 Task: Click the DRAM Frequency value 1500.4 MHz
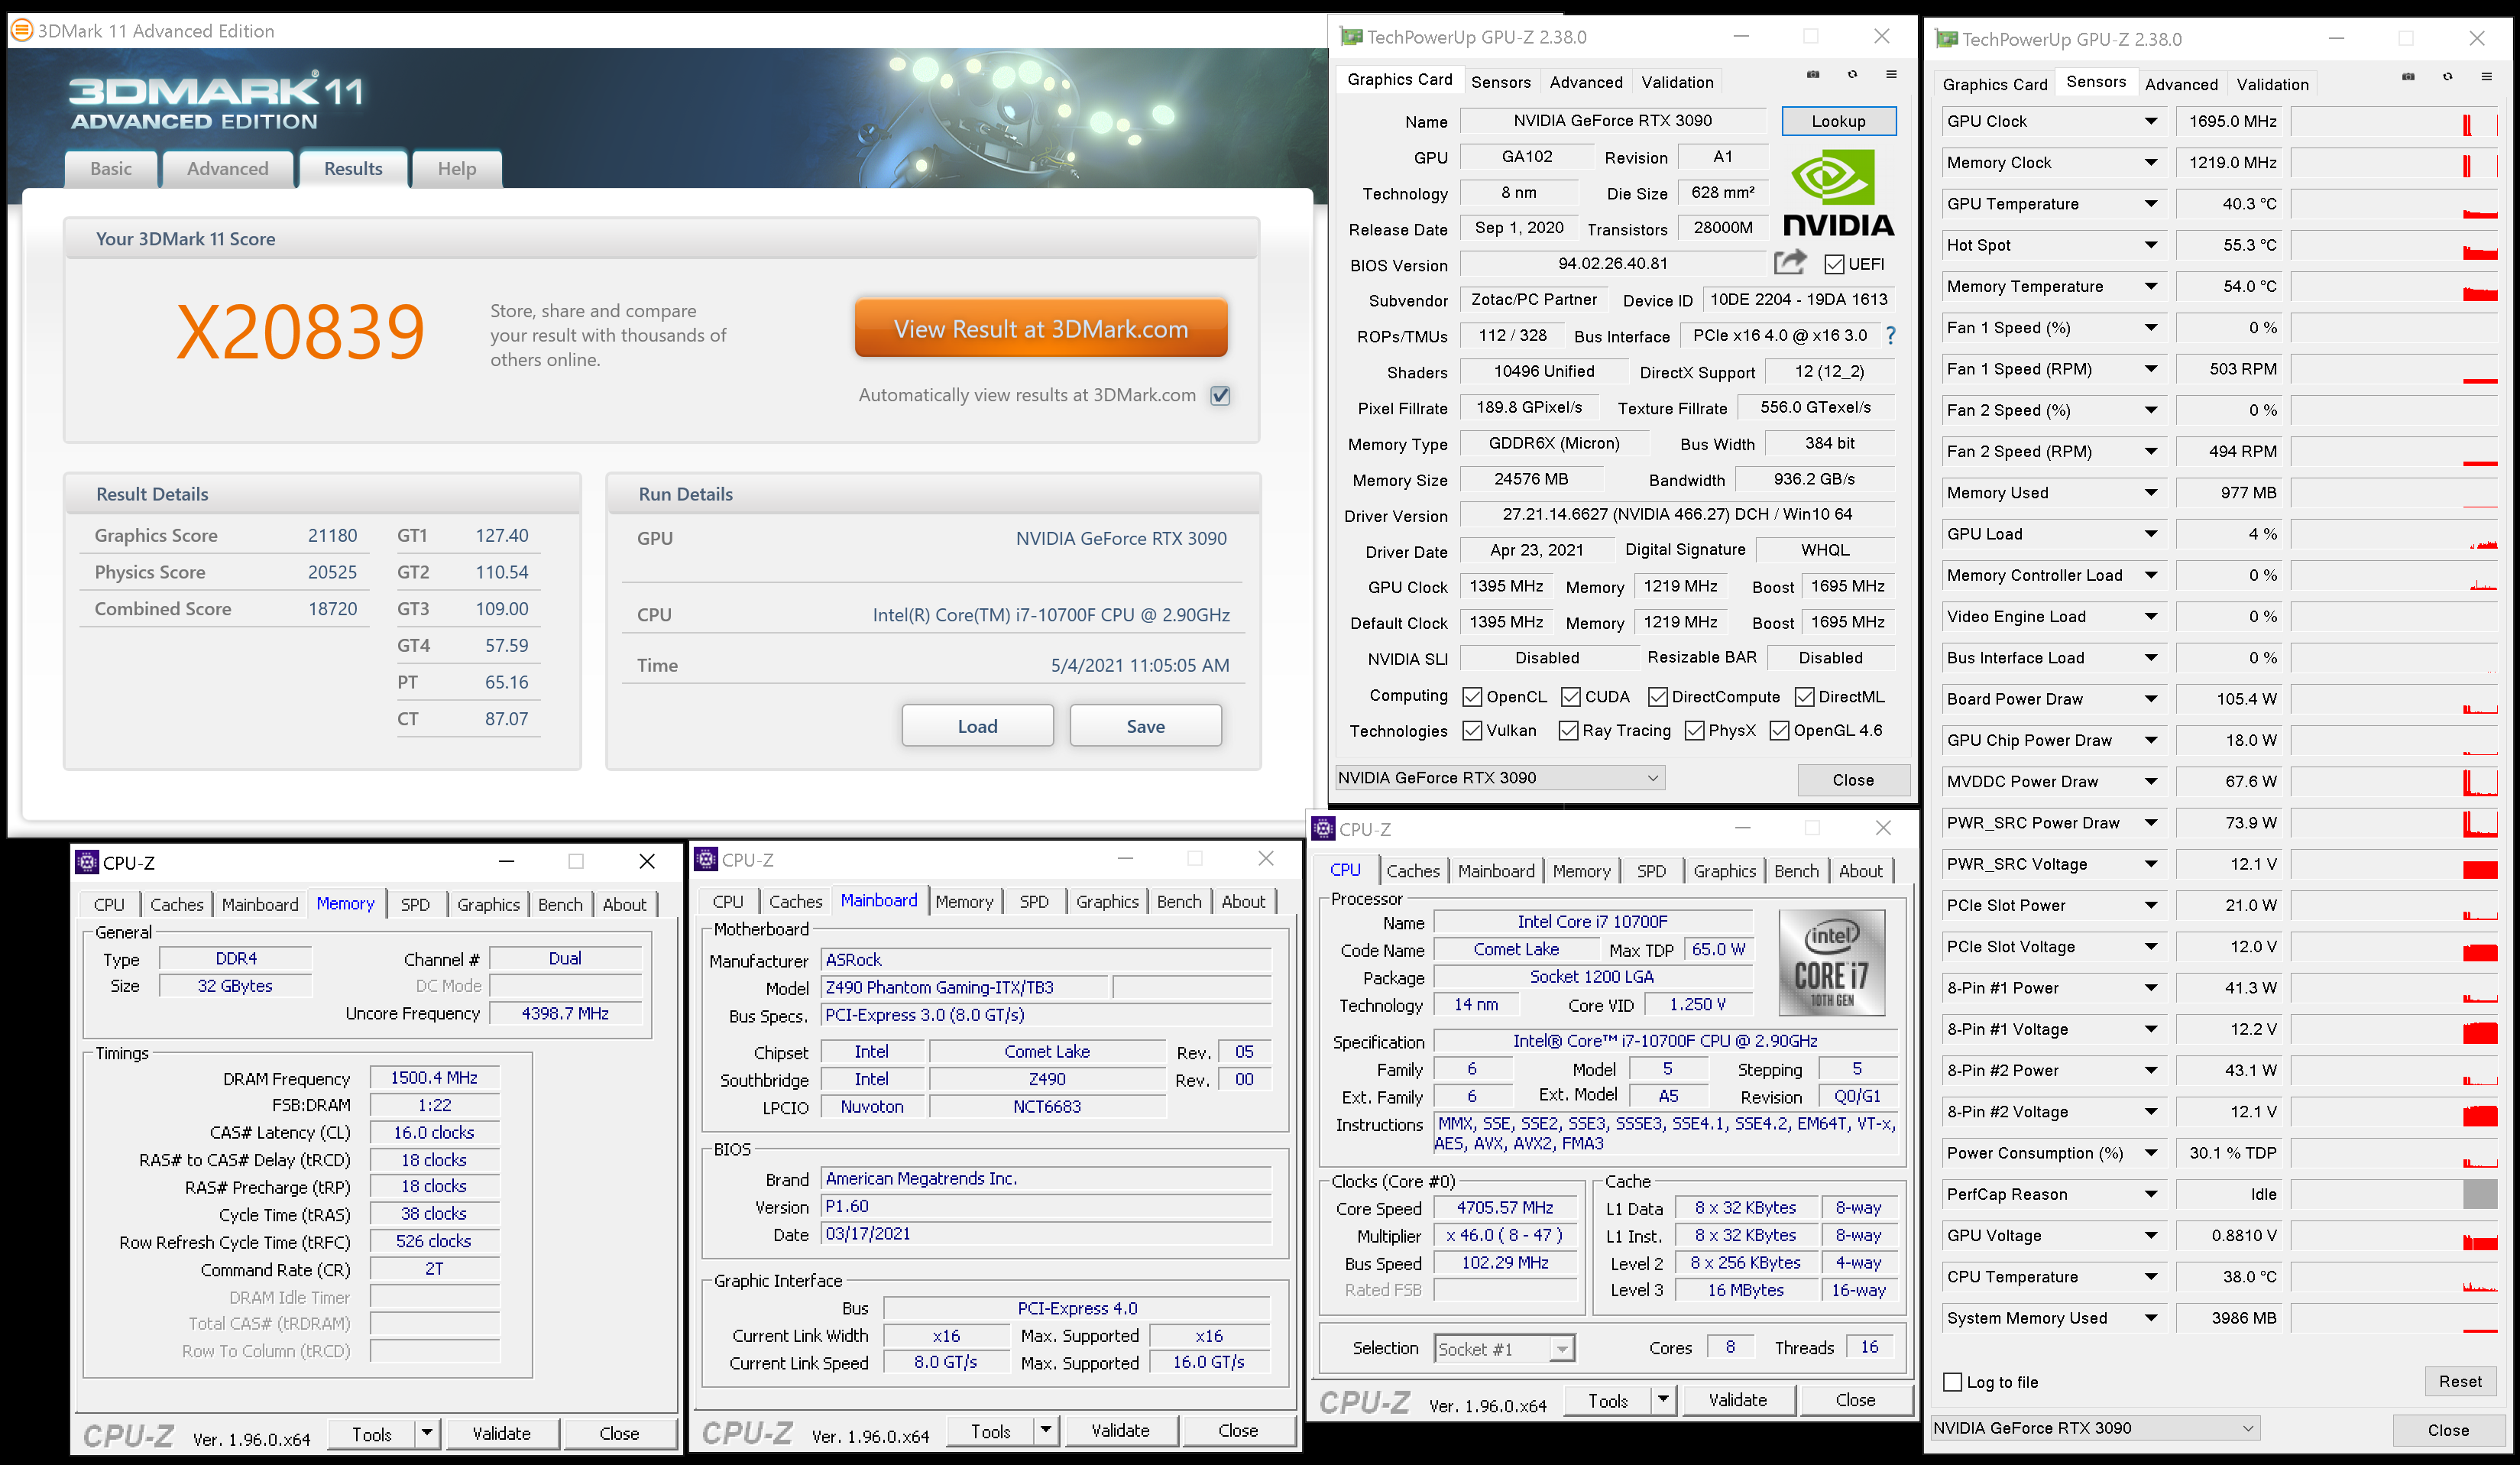tap(434, 1077)
